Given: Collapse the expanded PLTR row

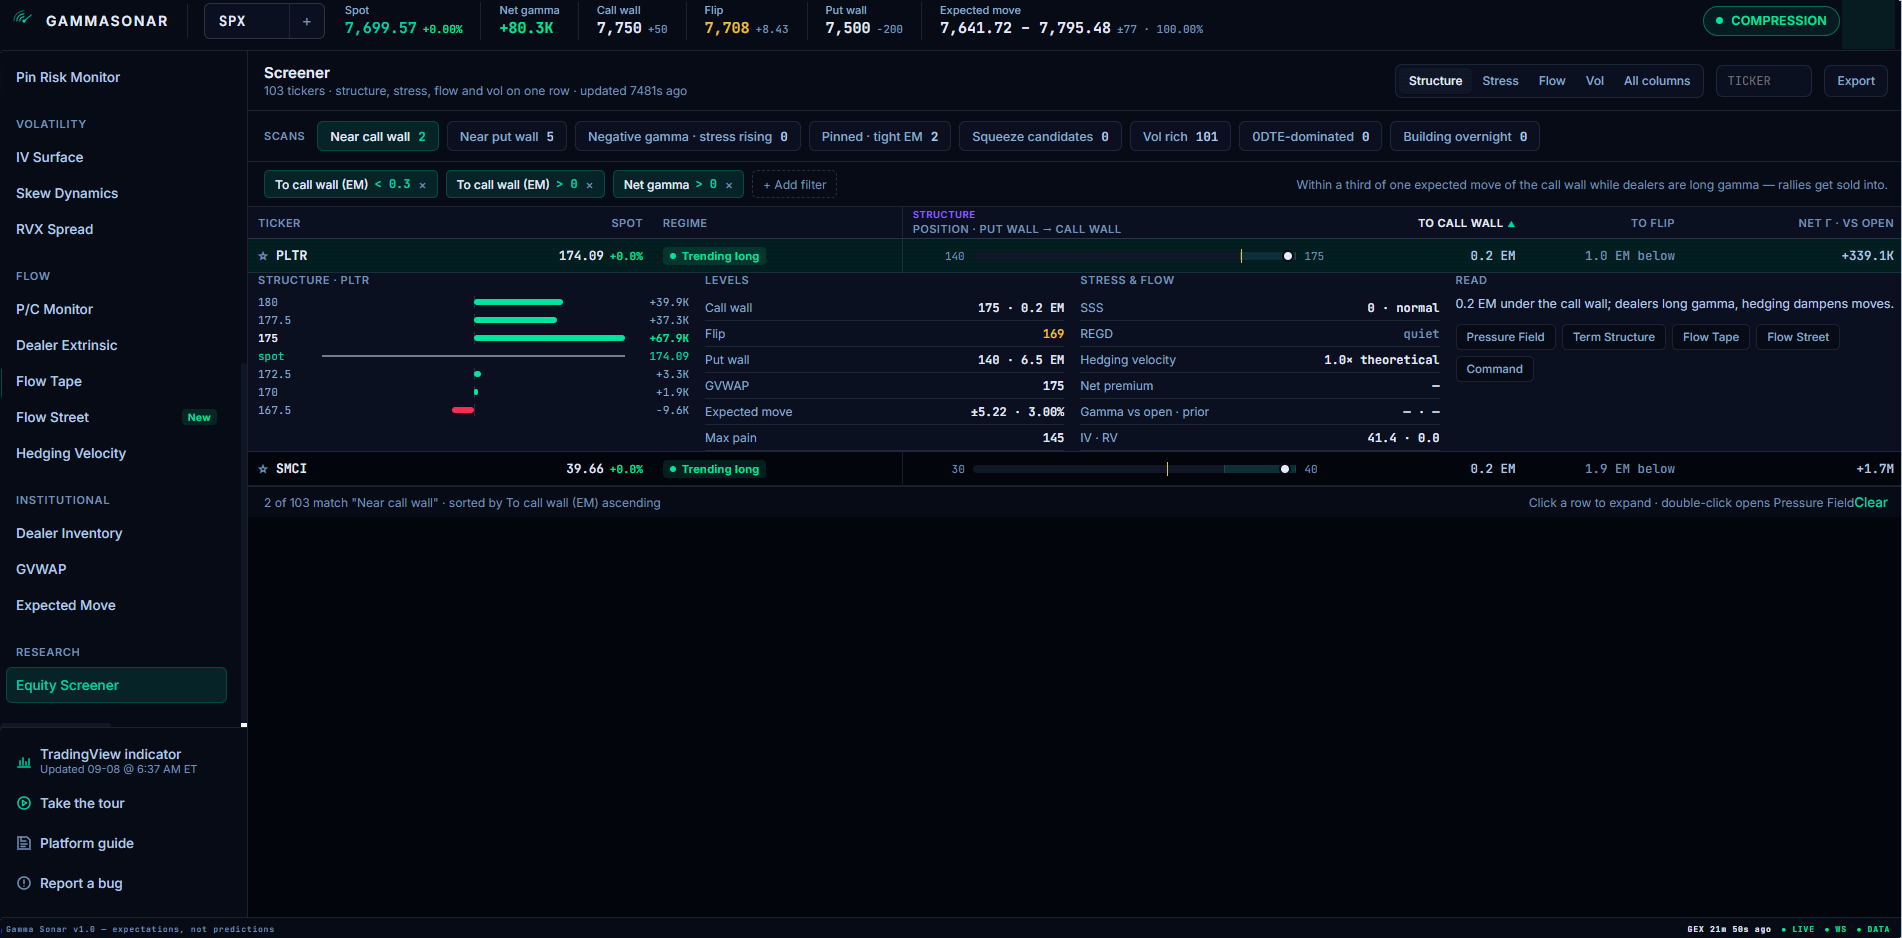Looking at the screenshot, I should 1074,256.
